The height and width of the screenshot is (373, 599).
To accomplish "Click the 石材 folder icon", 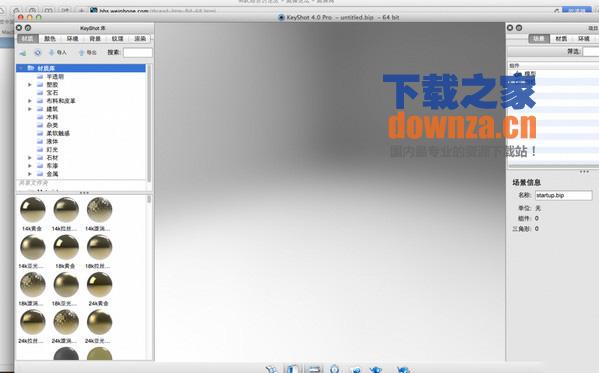I will [x=40, y=157].
